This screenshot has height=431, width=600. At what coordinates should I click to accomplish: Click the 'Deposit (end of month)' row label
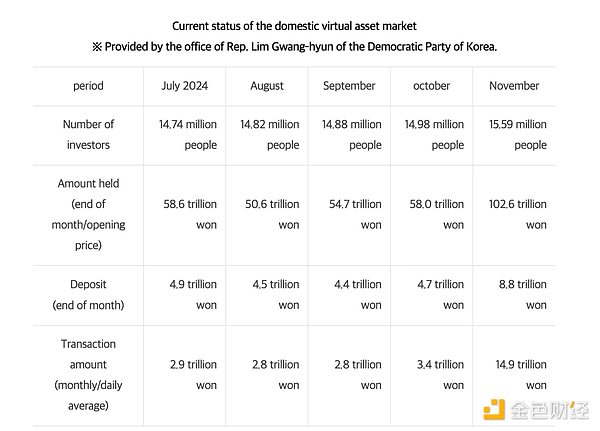pos(88,294)
